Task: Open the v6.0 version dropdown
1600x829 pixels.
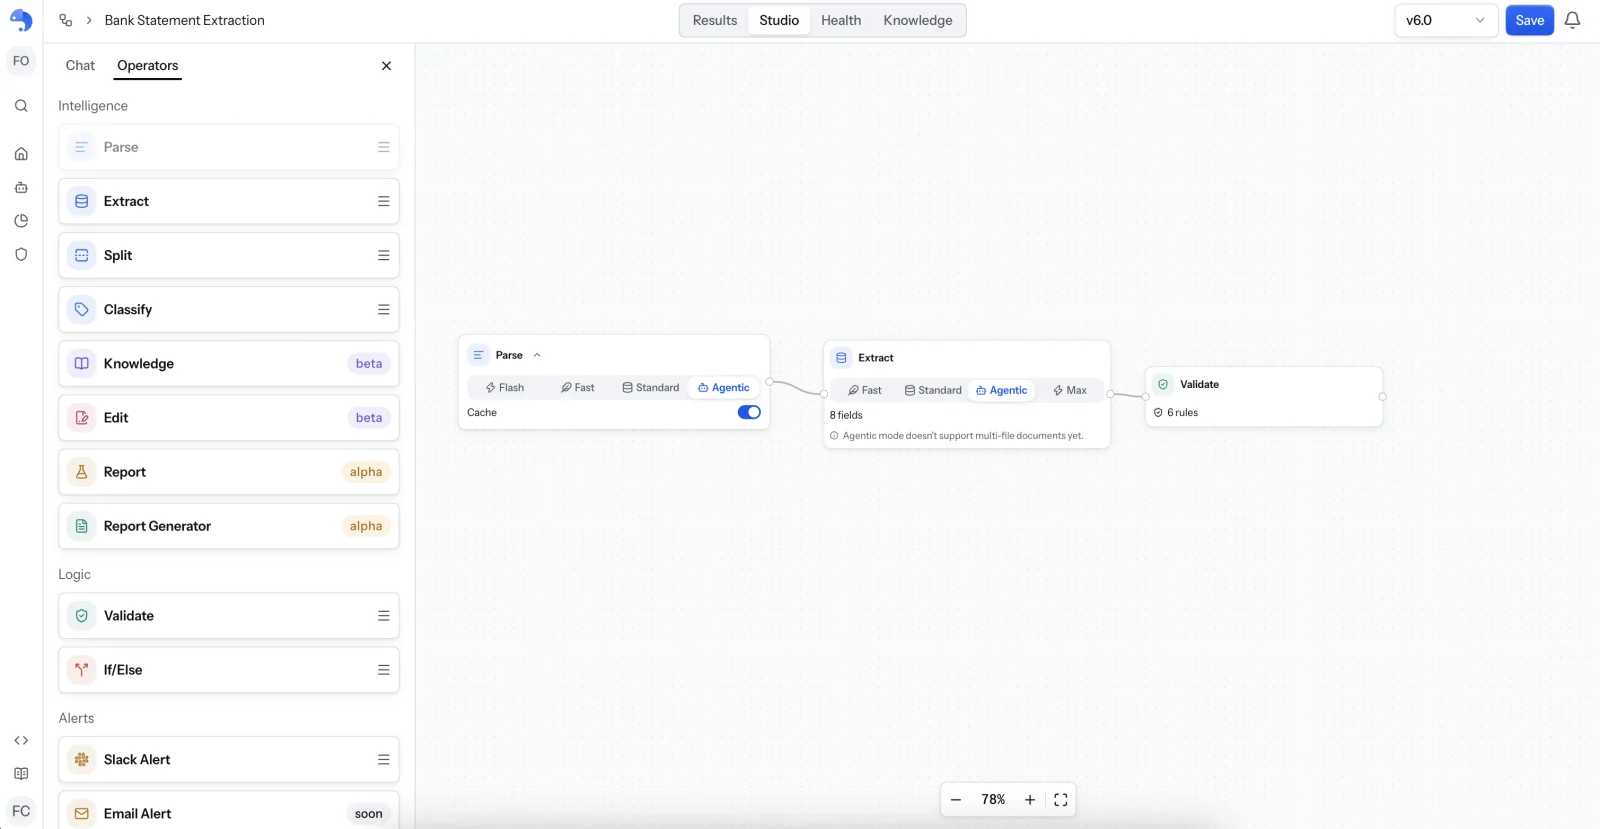Action: tap(1446, 20)
